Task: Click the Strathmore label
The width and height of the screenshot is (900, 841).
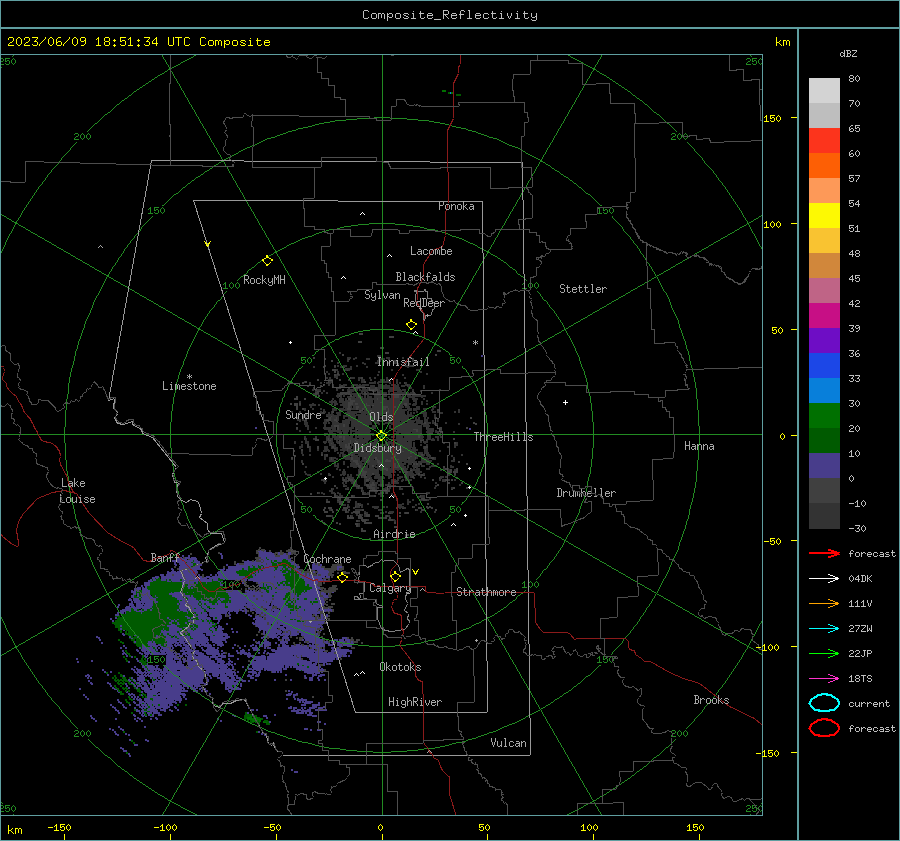Action: tap(486, 592)
